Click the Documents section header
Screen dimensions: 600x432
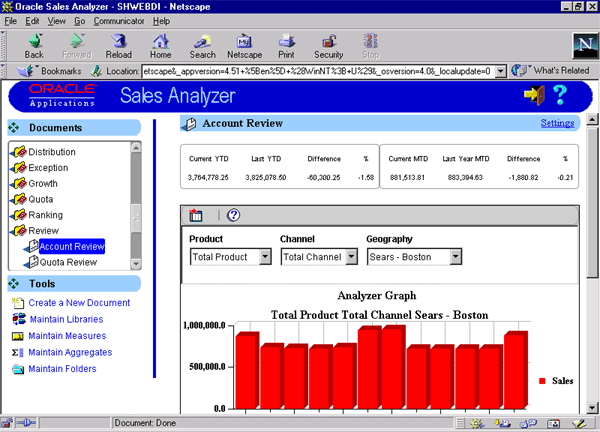[74, 128]
